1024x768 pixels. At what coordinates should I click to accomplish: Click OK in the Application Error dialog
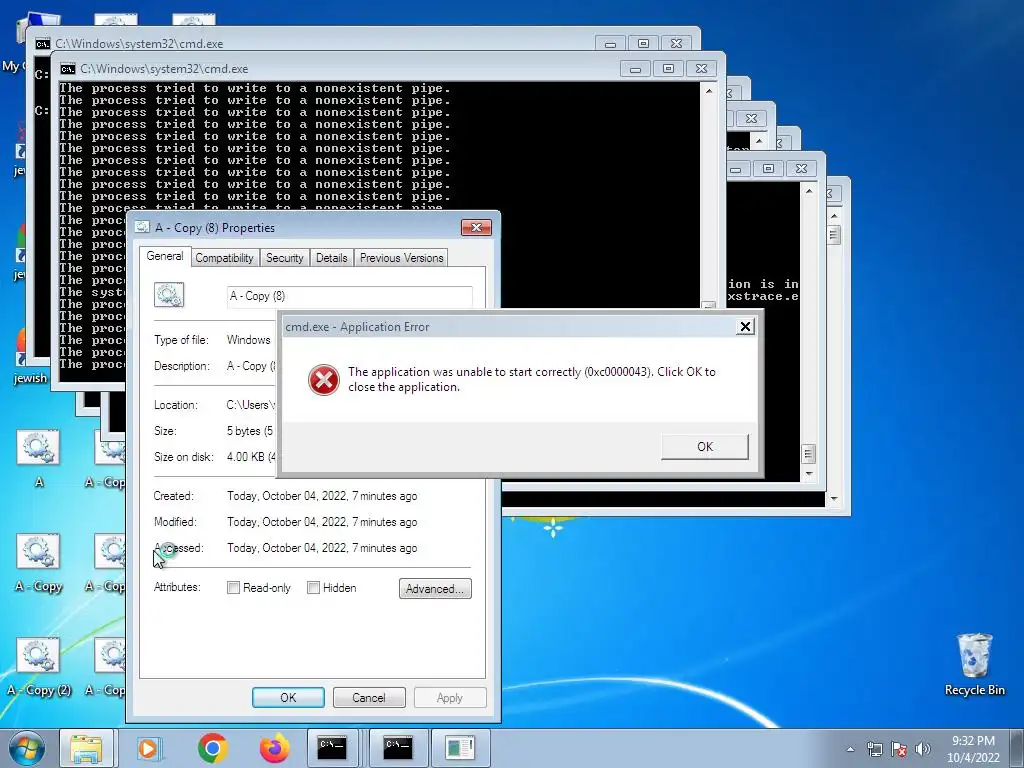pos(705,447)
